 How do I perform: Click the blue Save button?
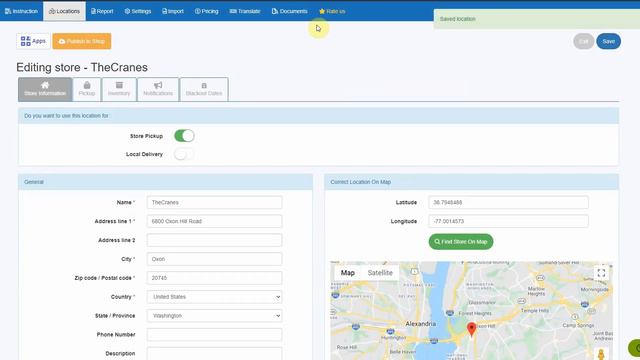coord(608,41)
